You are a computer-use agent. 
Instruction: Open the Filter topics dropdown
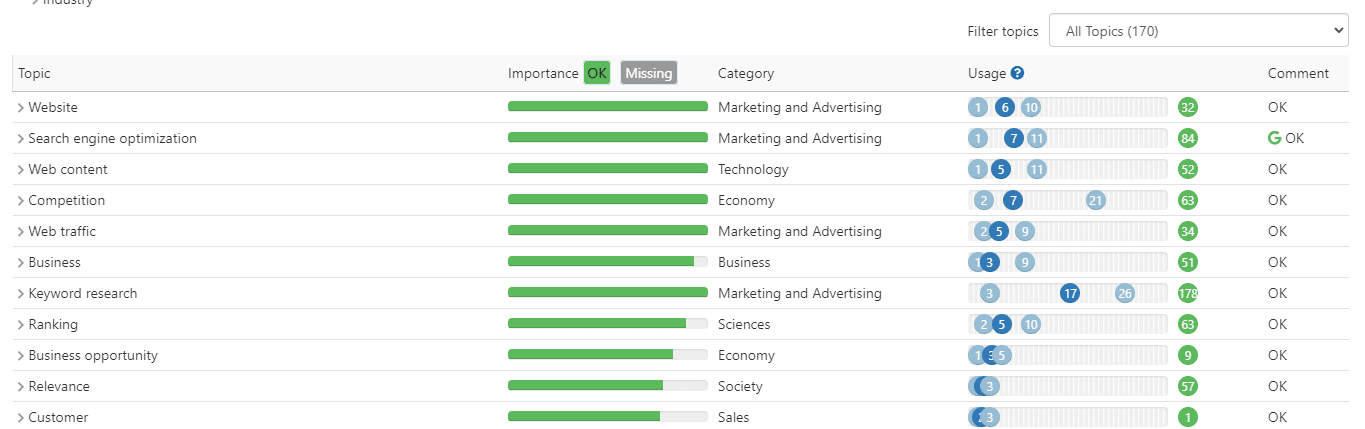point(1198,31)
